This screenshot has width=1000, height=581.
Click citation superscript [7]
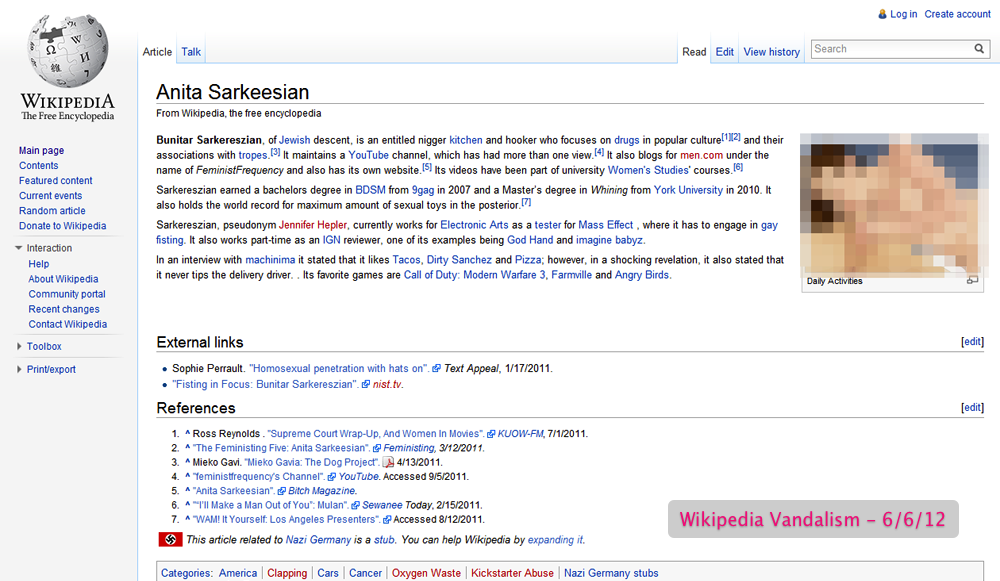pyautogui.click(x=526, y=202)
